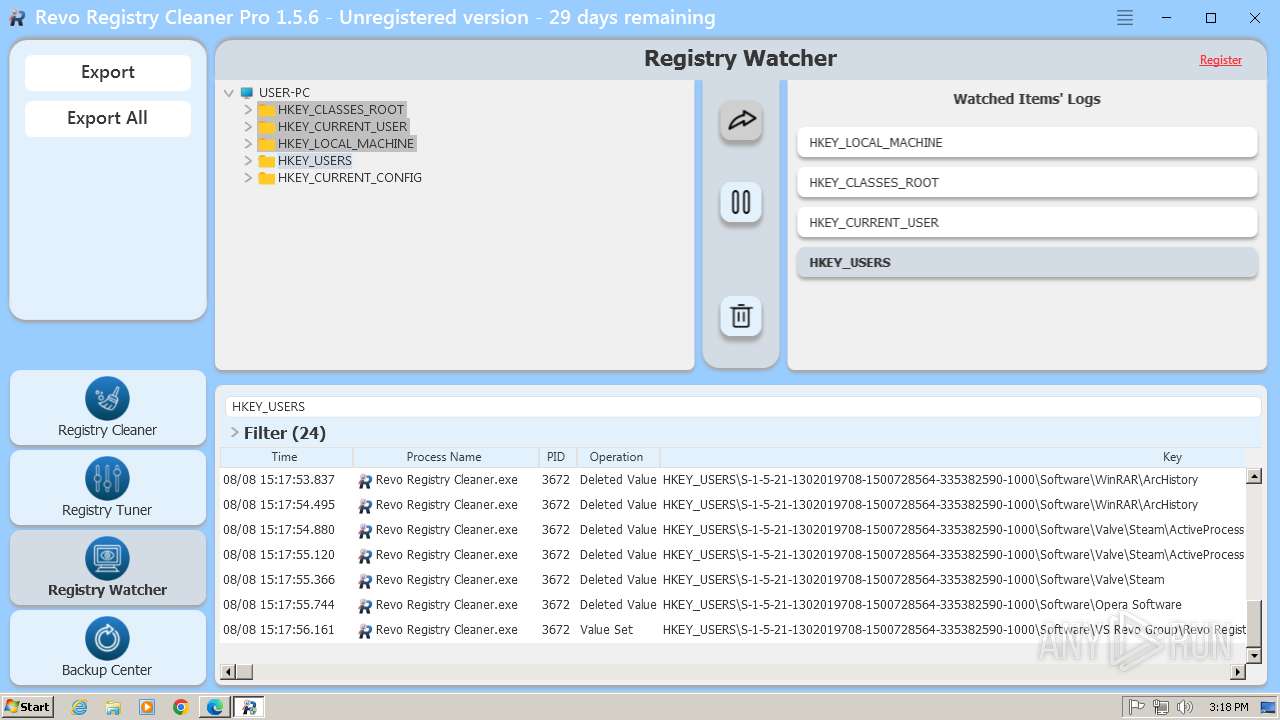Open the hamburger menu in title bar
The image size is (1280, 720).
(1125, 18)
